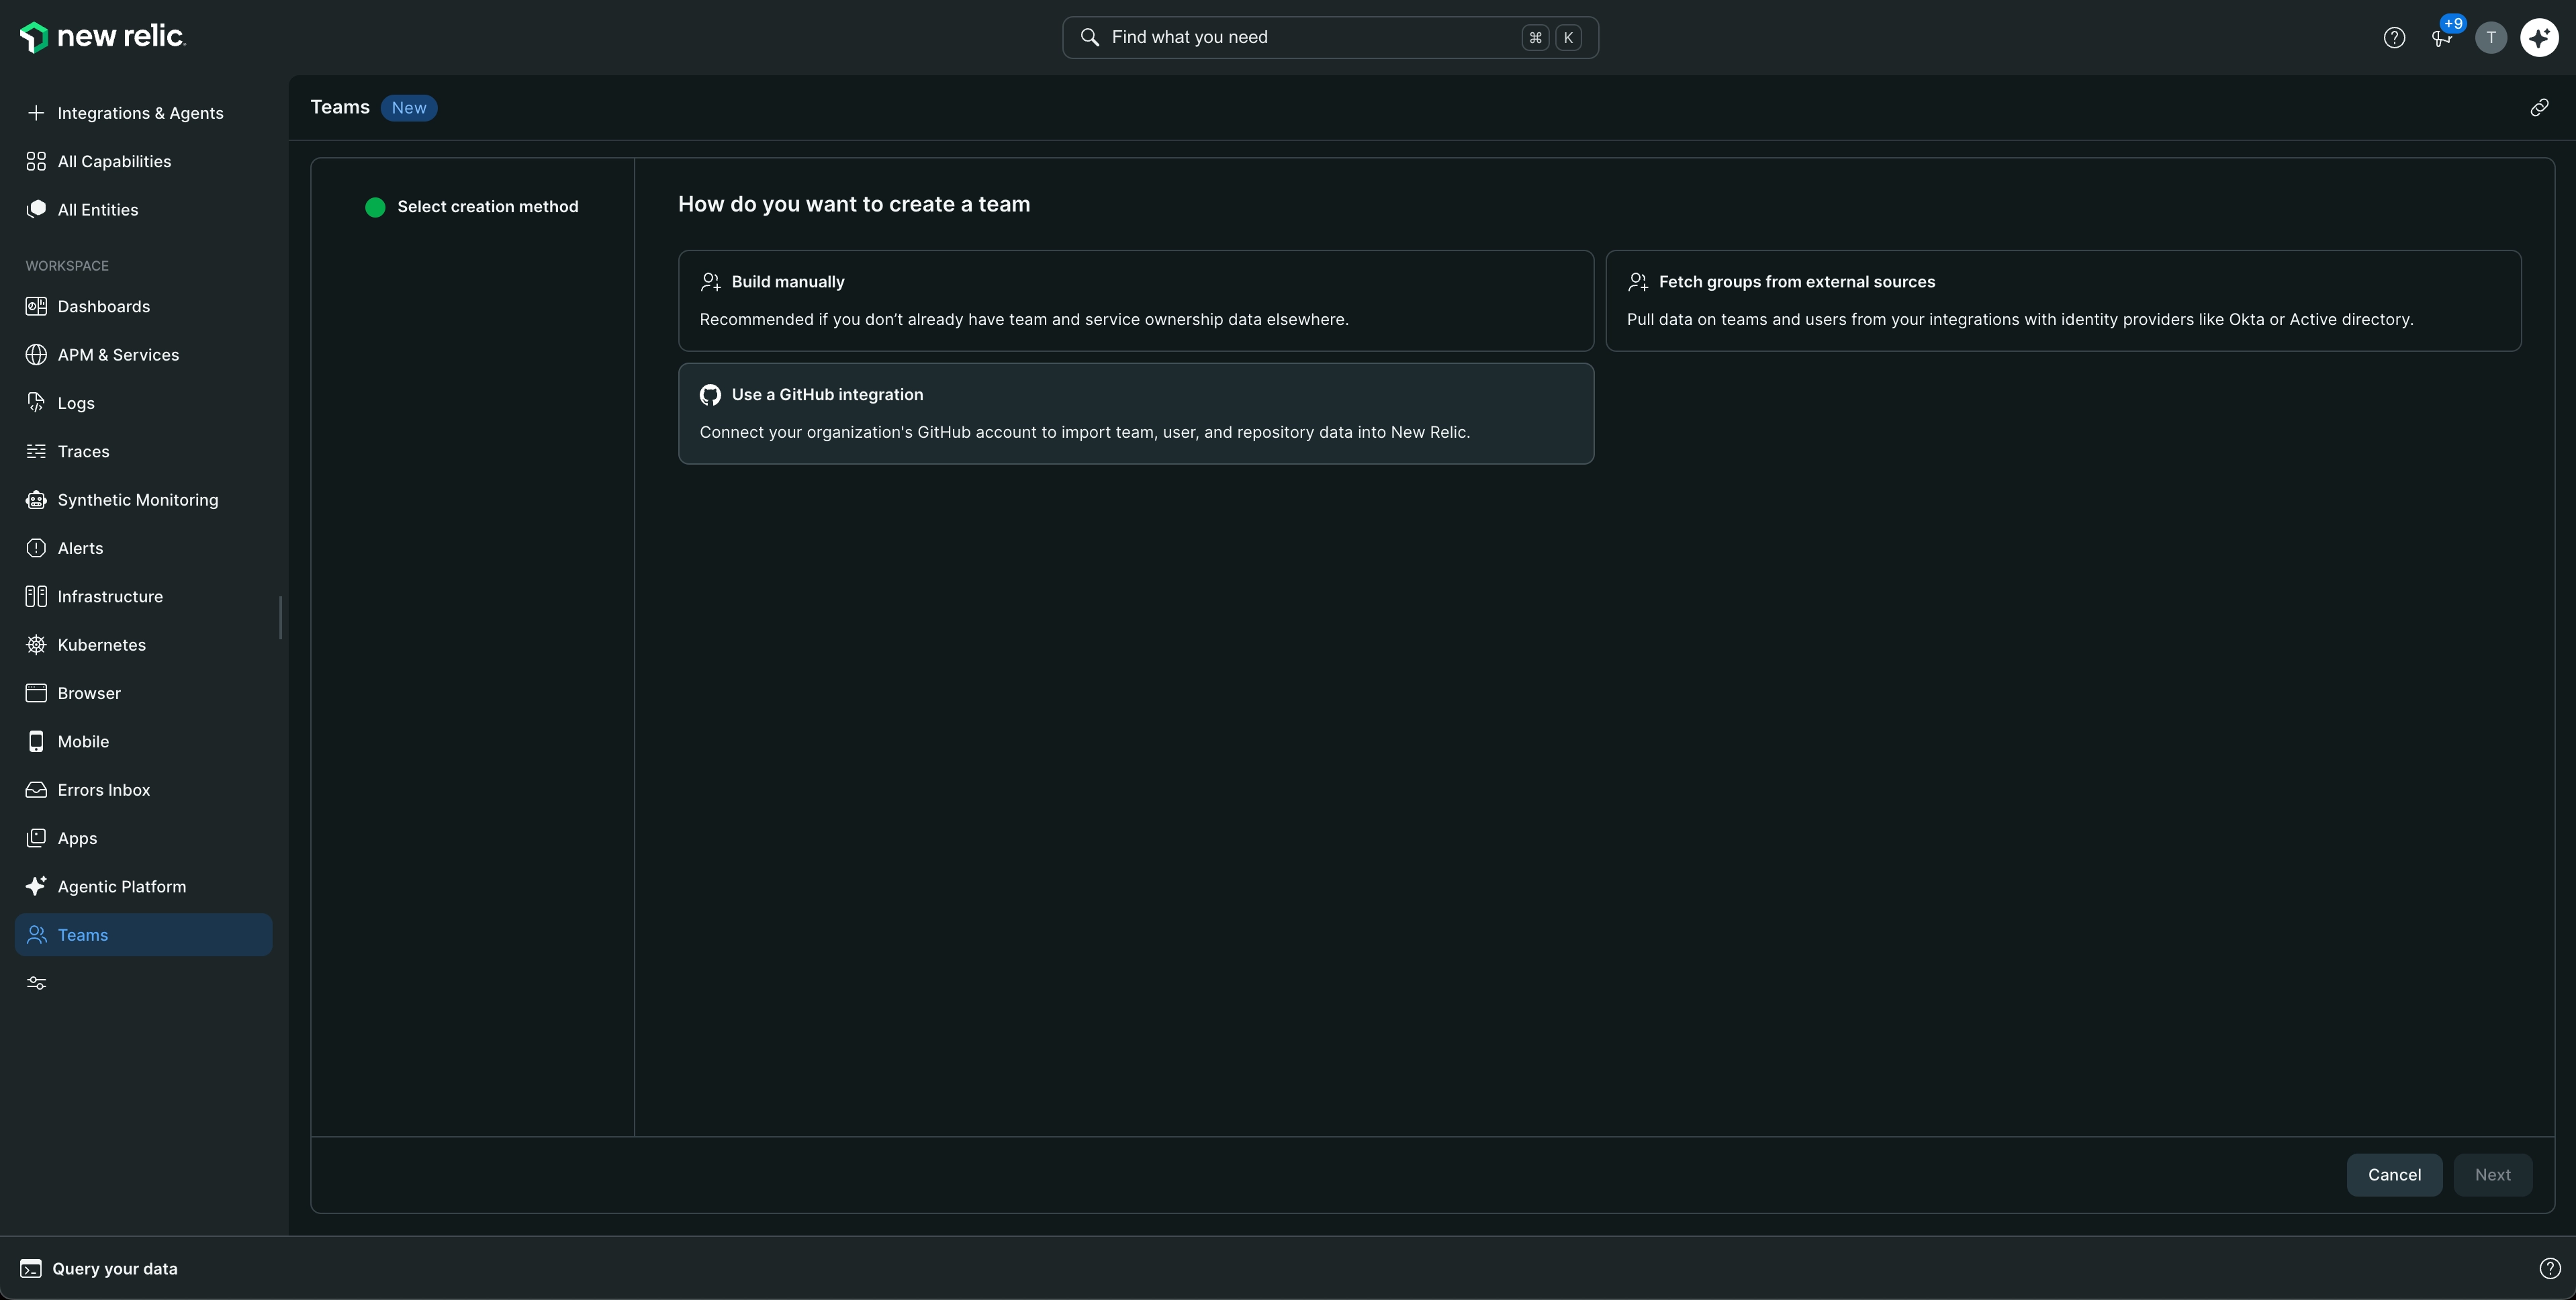Open sidebar customization sliders icon
2576x1300 pixels.
click(37, 984)
